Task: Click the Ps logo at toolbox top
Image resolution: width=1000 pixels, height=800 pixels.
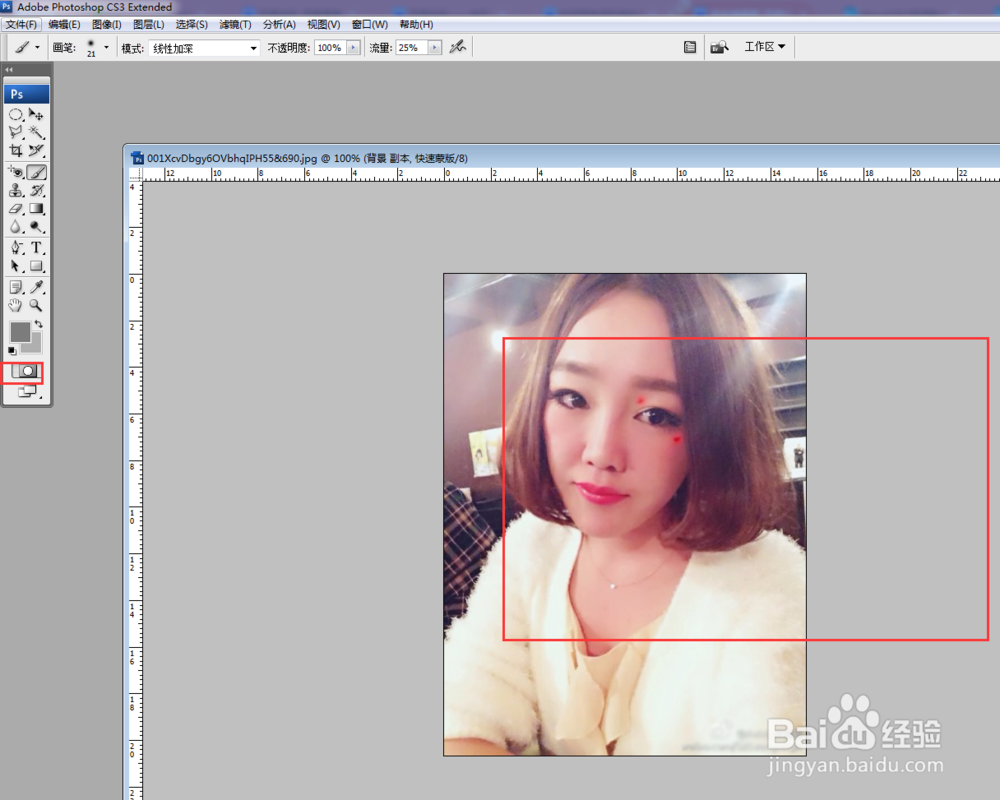Action: click(x=27, y=94)
